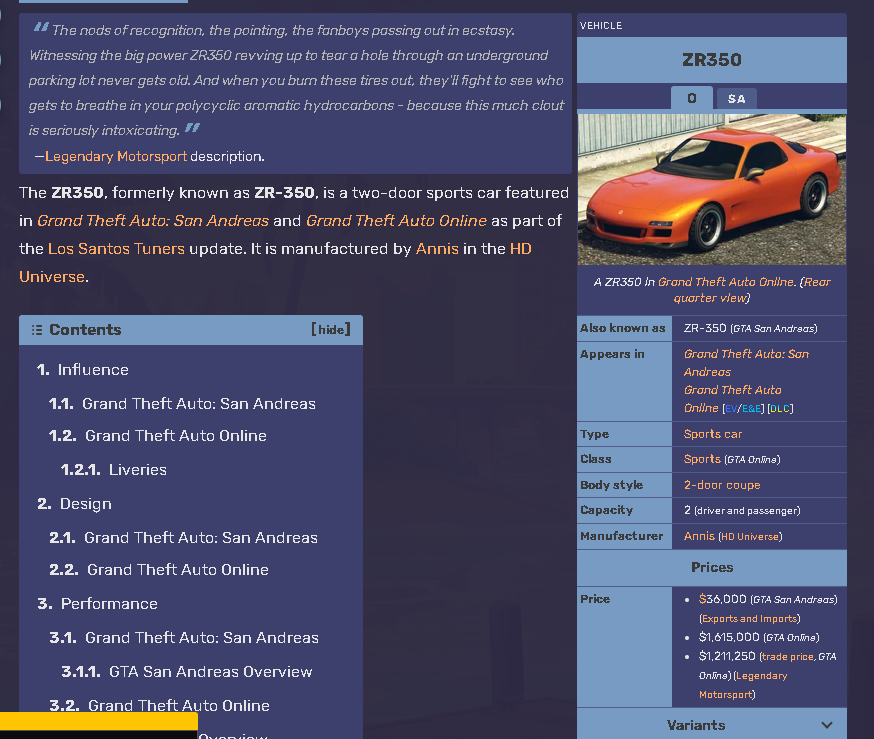Click the Prices section header

click(x=712, y=567)
